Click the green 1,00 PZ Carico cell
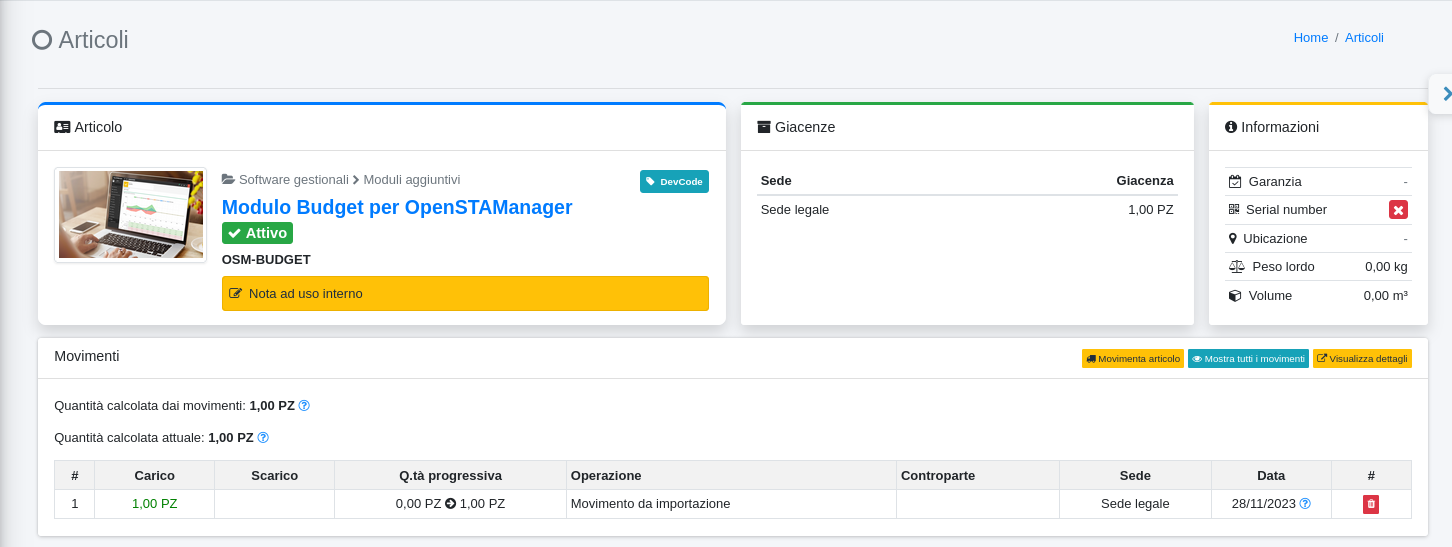 click(x=155, y=504)
